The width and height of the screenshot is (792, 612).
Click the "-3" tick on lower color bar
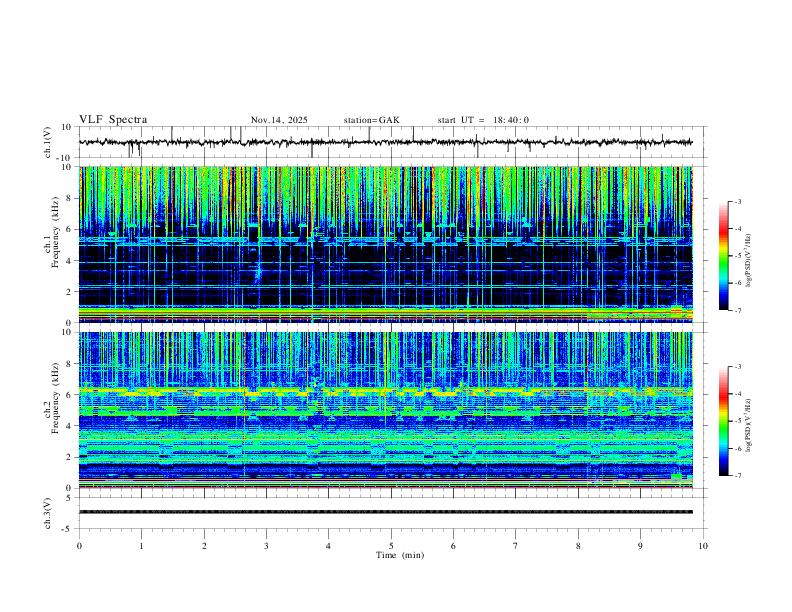[x=737, y=367]
